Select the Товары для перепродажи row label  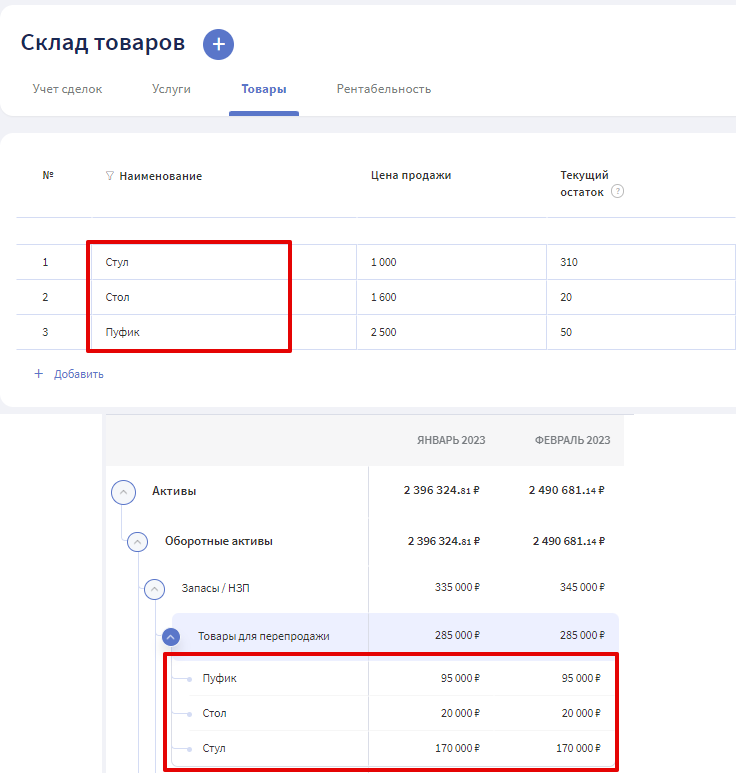263,636
